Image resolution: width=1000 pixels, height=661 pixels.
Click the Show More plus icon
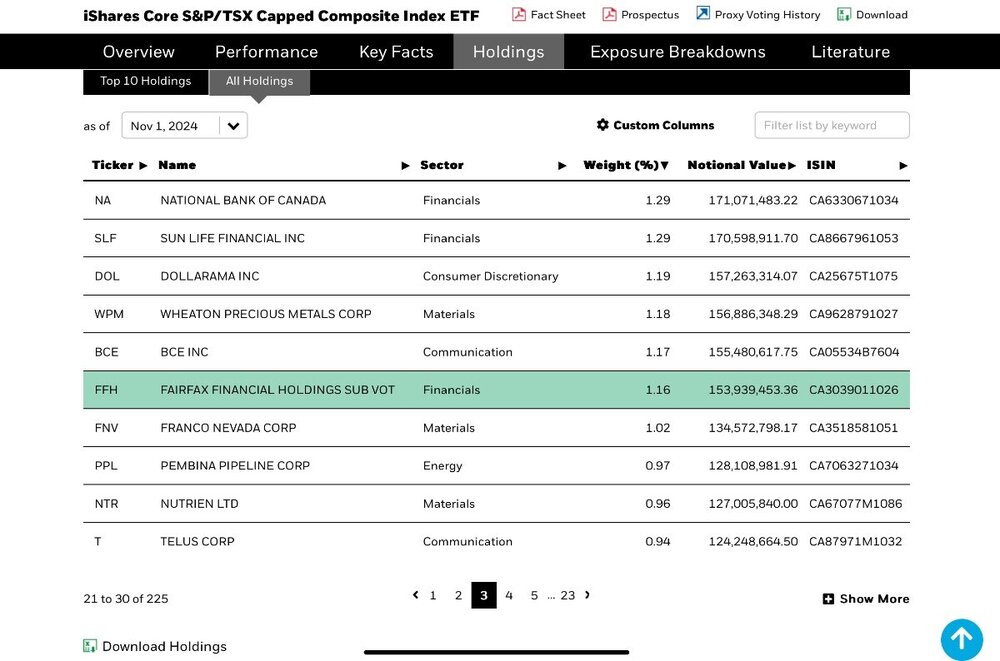click(828, 599)
